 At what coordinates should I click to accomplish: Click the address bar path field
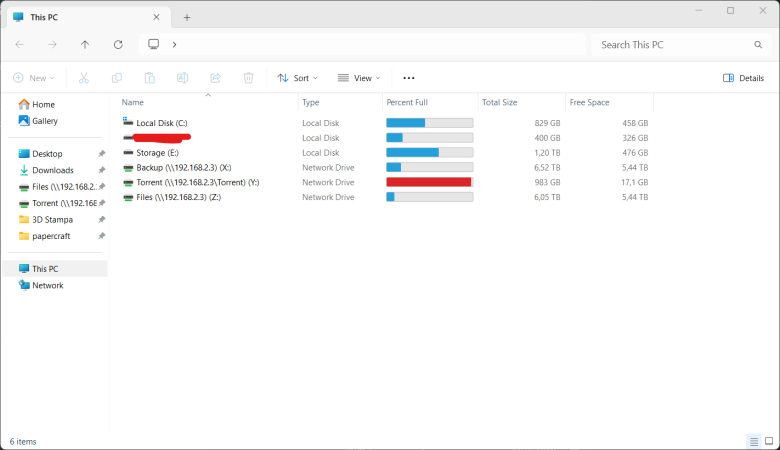(x=362, y=45)
